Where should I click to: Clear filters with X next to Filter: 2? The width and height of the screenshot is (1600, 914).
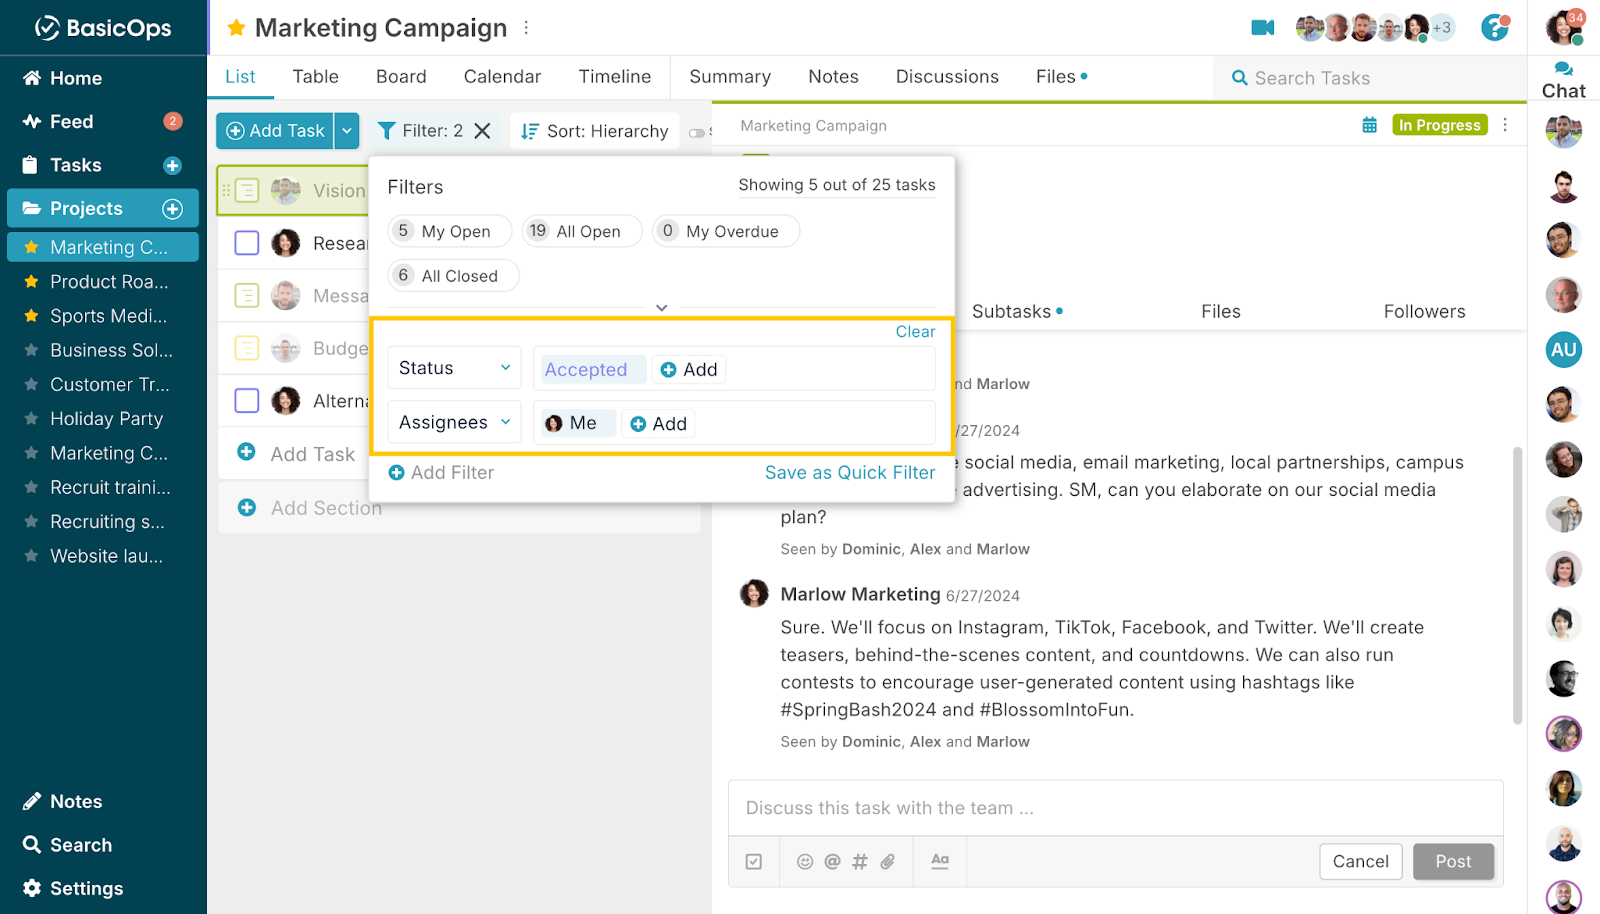pos(482,131)
